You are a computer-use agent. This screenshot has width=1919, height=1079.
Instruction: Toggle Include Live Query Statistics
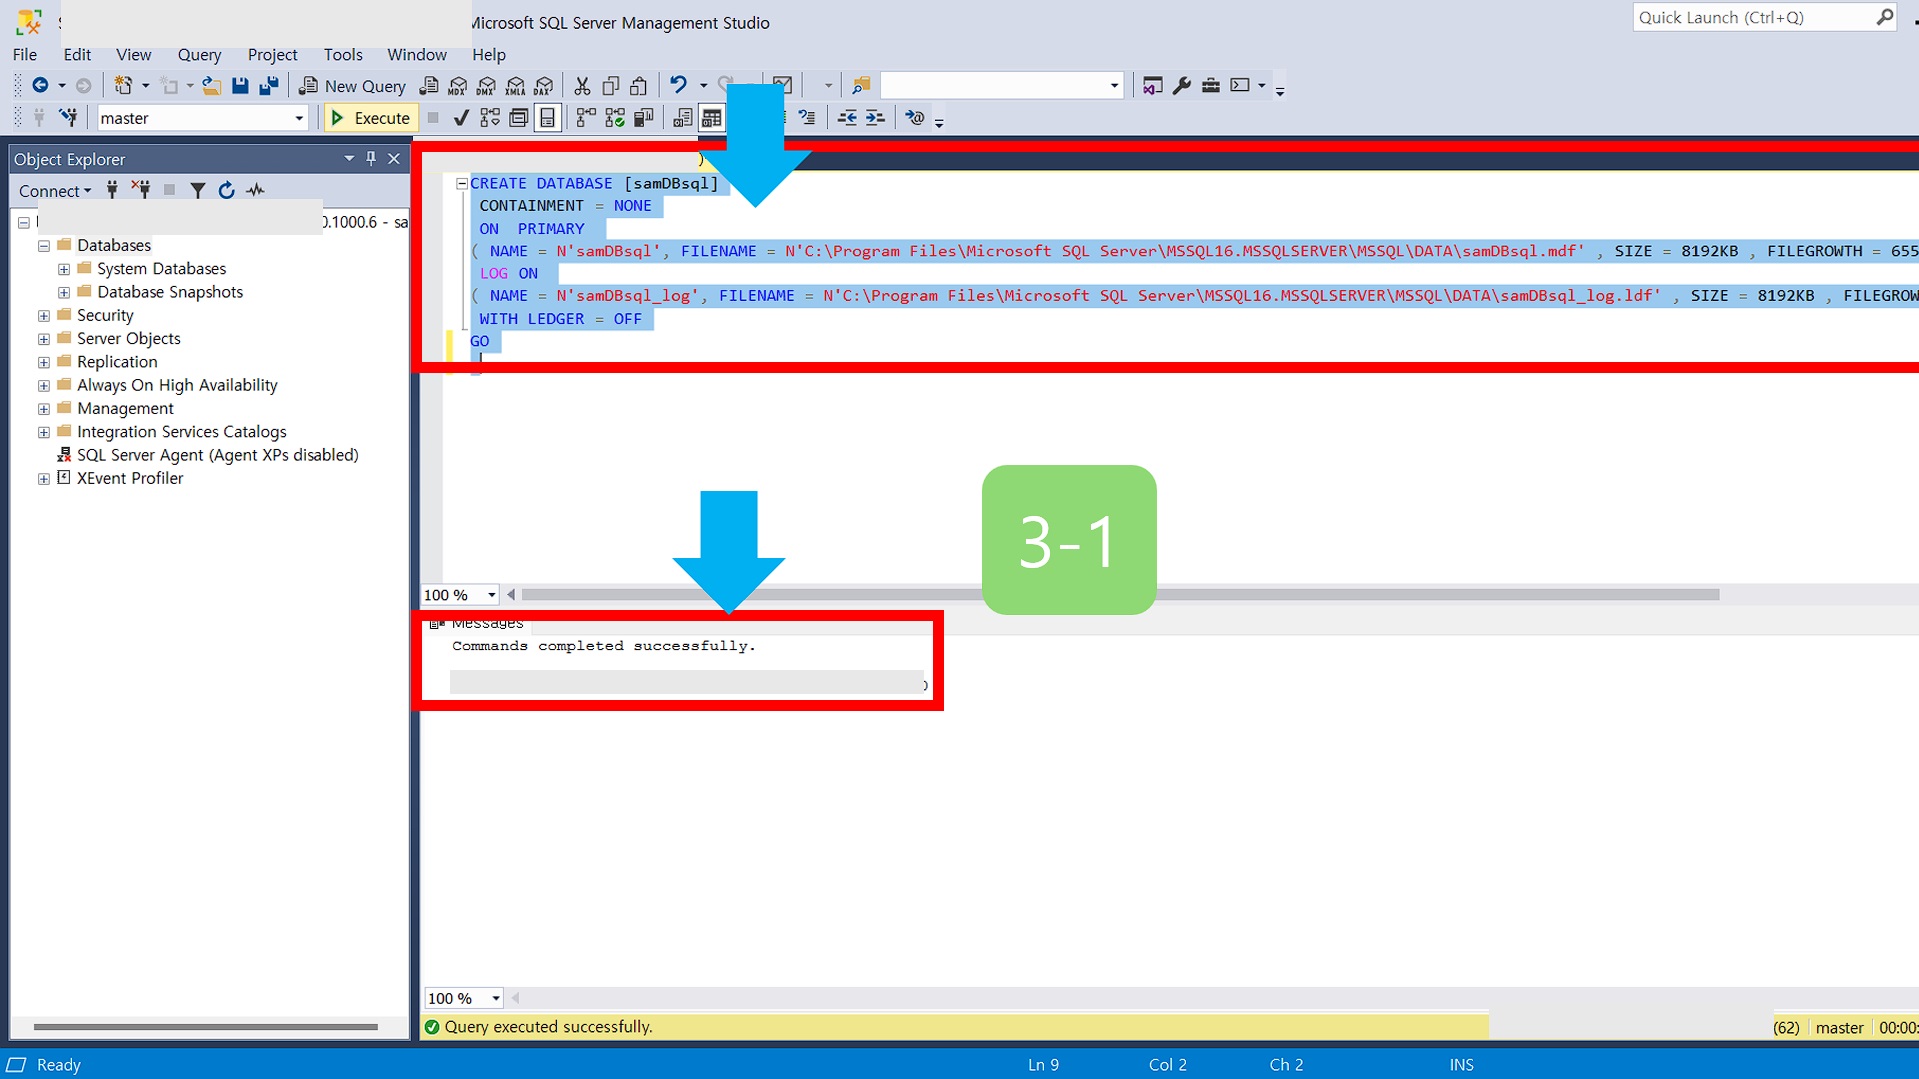point(615,118)
